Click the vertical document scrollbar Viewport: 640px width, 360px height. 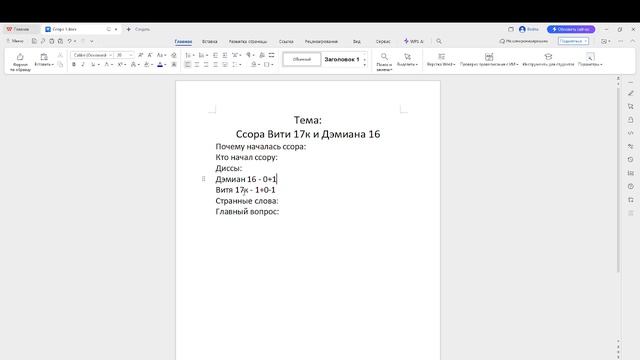[x=618, y=180]
